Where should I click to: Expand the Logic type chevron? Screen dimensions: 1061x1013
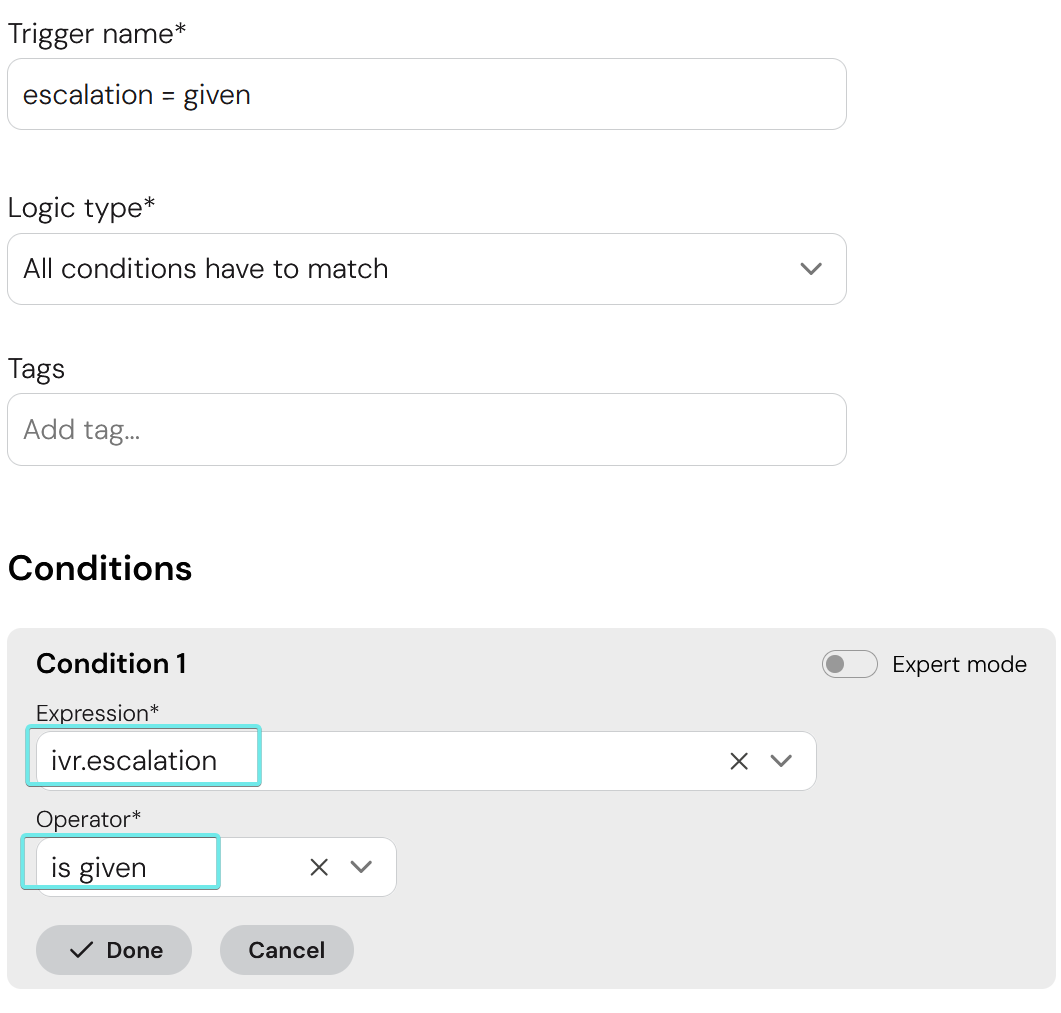click(x=811, y=269)
